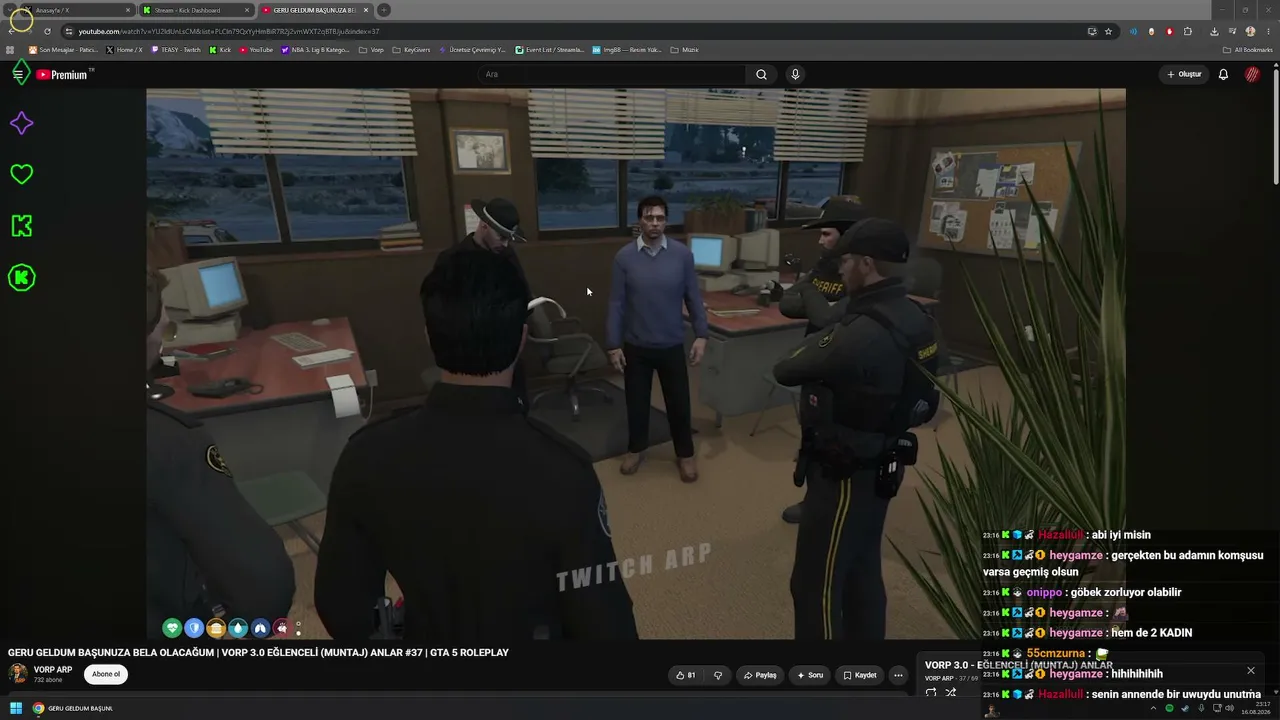Open Chrome downloads
The image size is (1280, 720).
1214,31
